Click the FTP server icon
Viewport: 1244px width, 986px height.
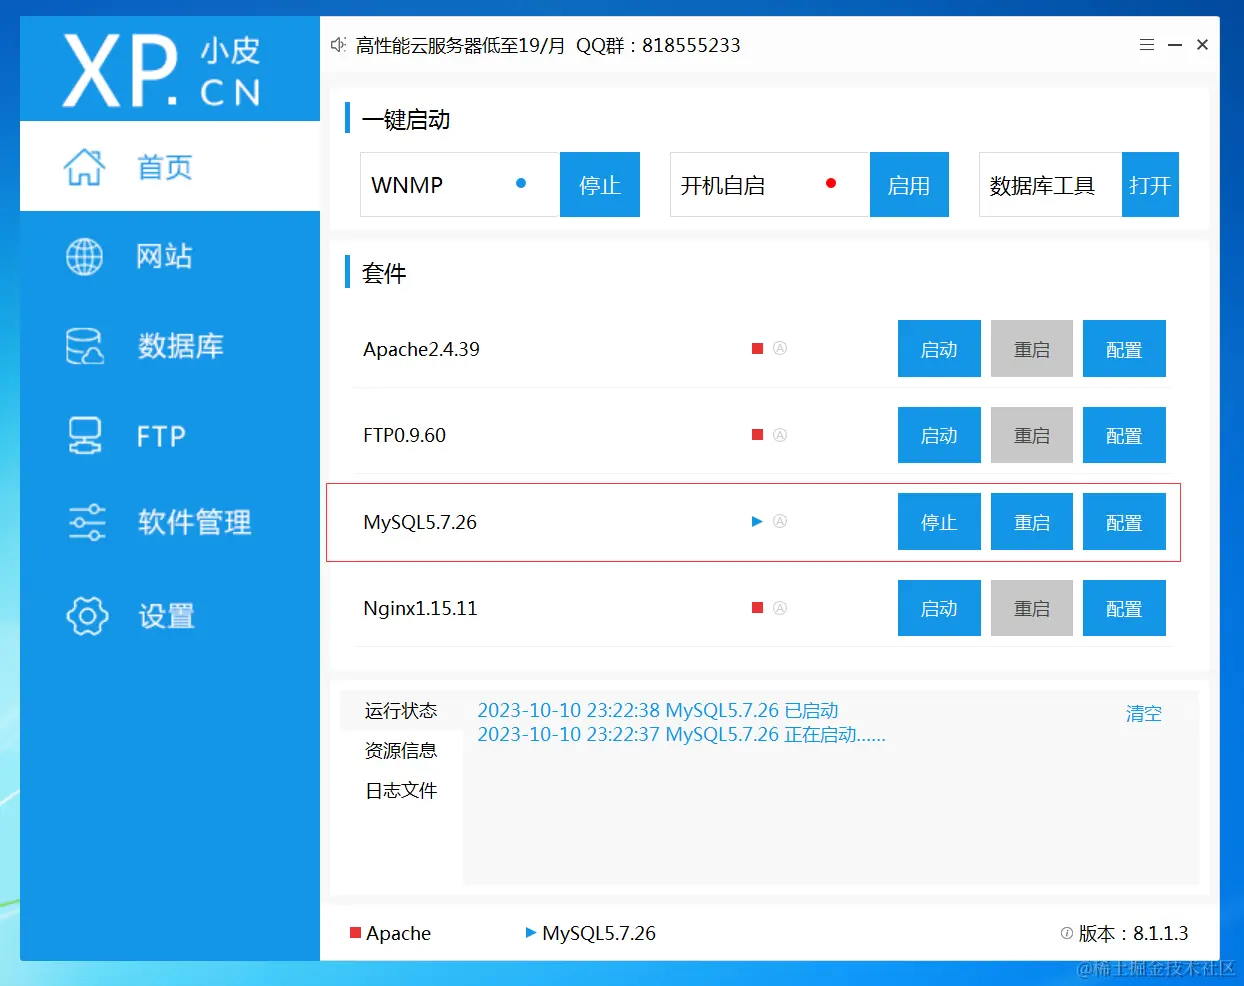point(84,436)
